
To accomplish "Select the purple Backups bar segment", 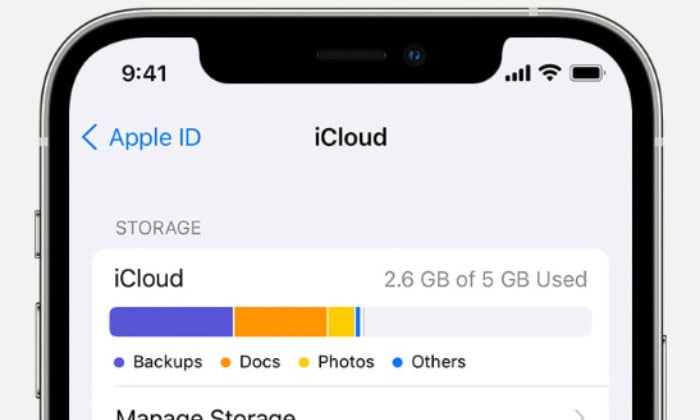I will click(x=171, y=322).
